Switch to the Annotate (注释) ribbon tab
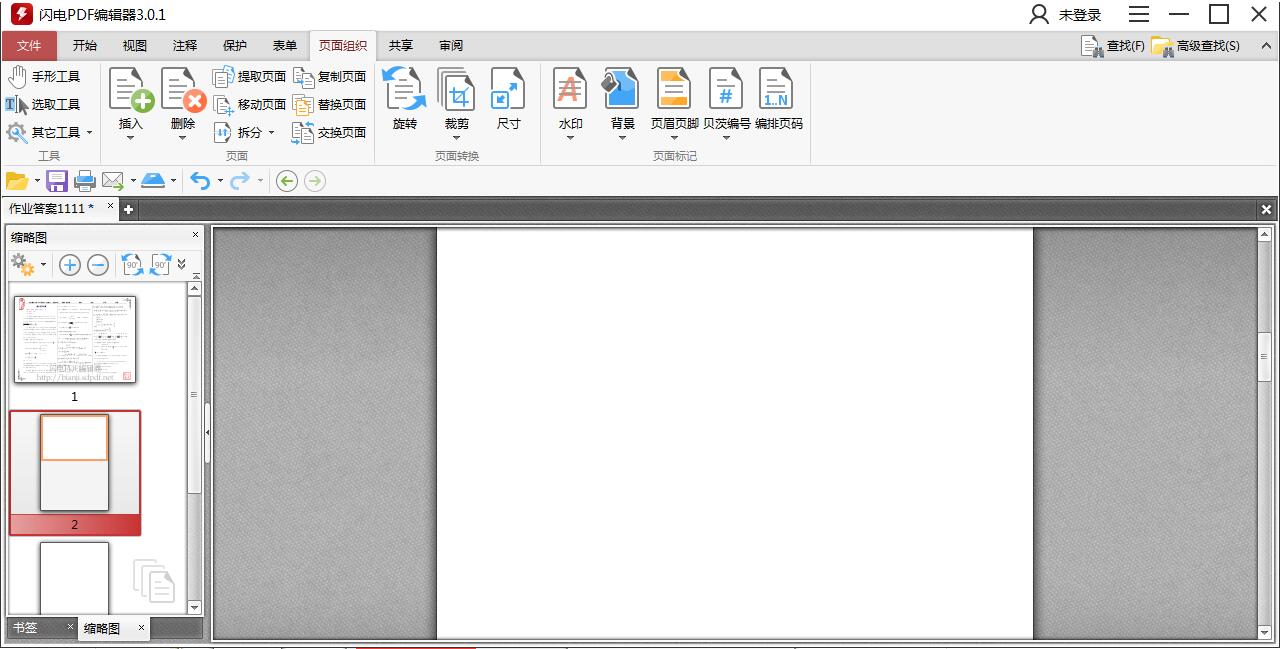 (185, 46)
